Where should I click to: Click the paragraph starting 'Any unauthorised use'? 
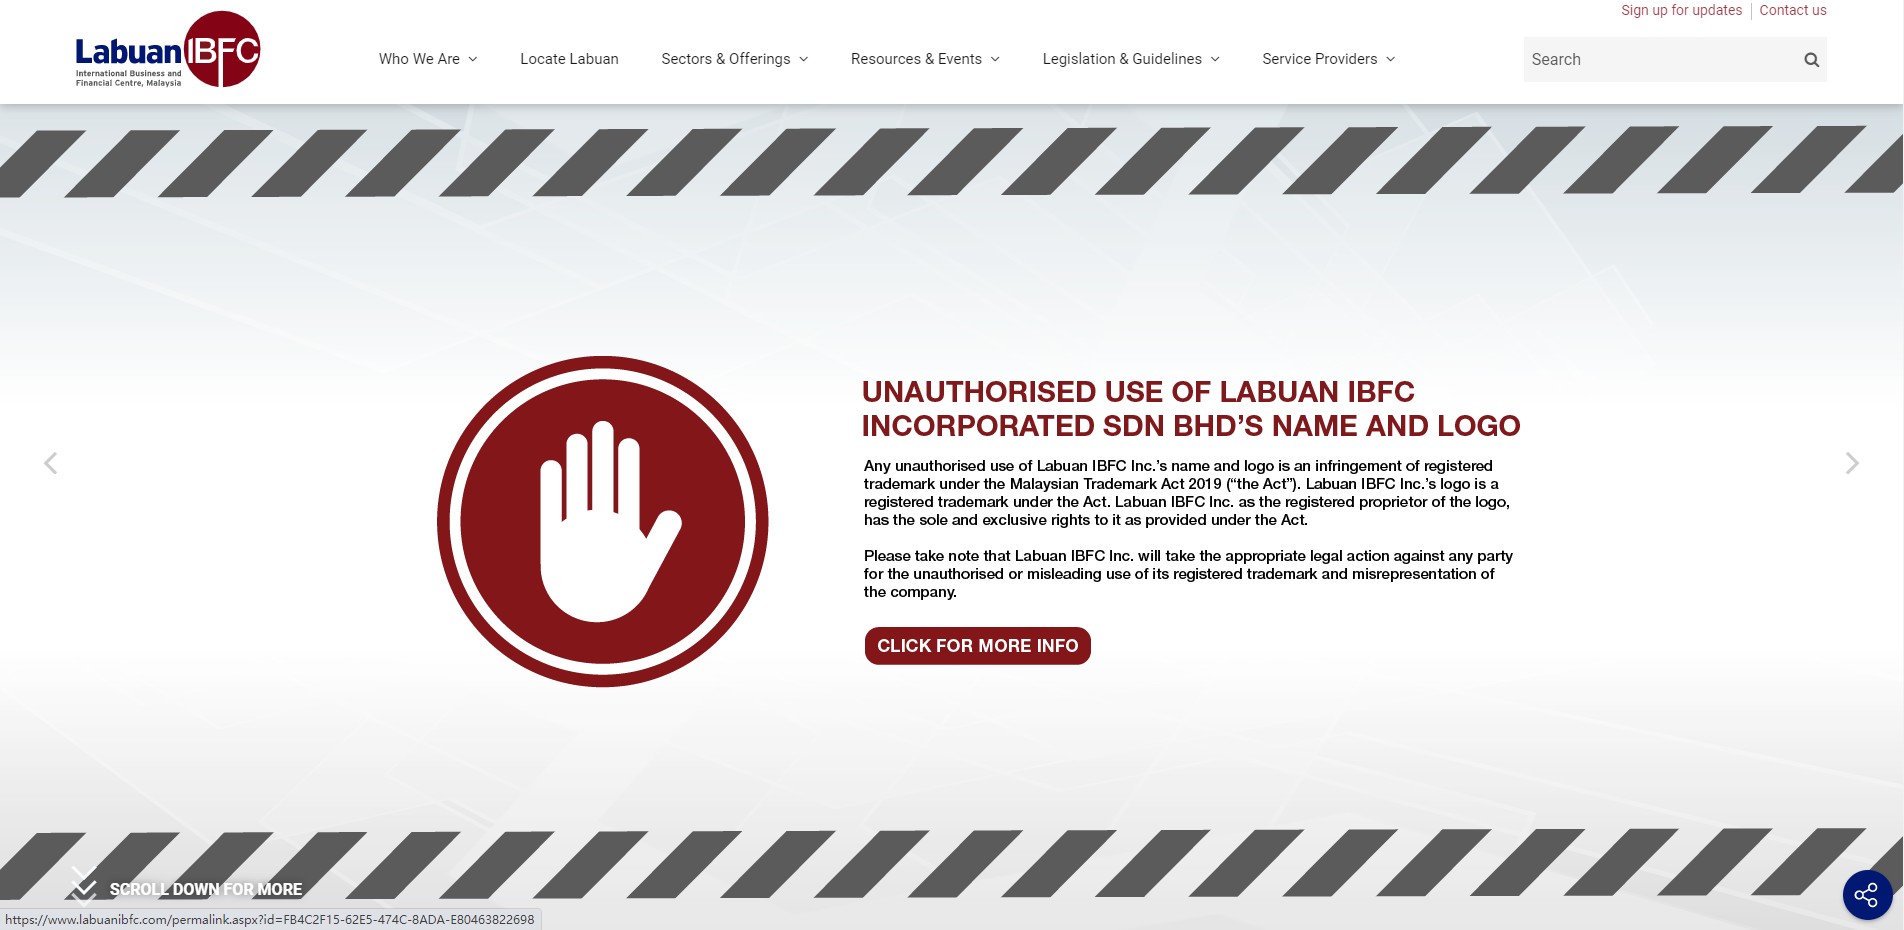pos(1187,493)
